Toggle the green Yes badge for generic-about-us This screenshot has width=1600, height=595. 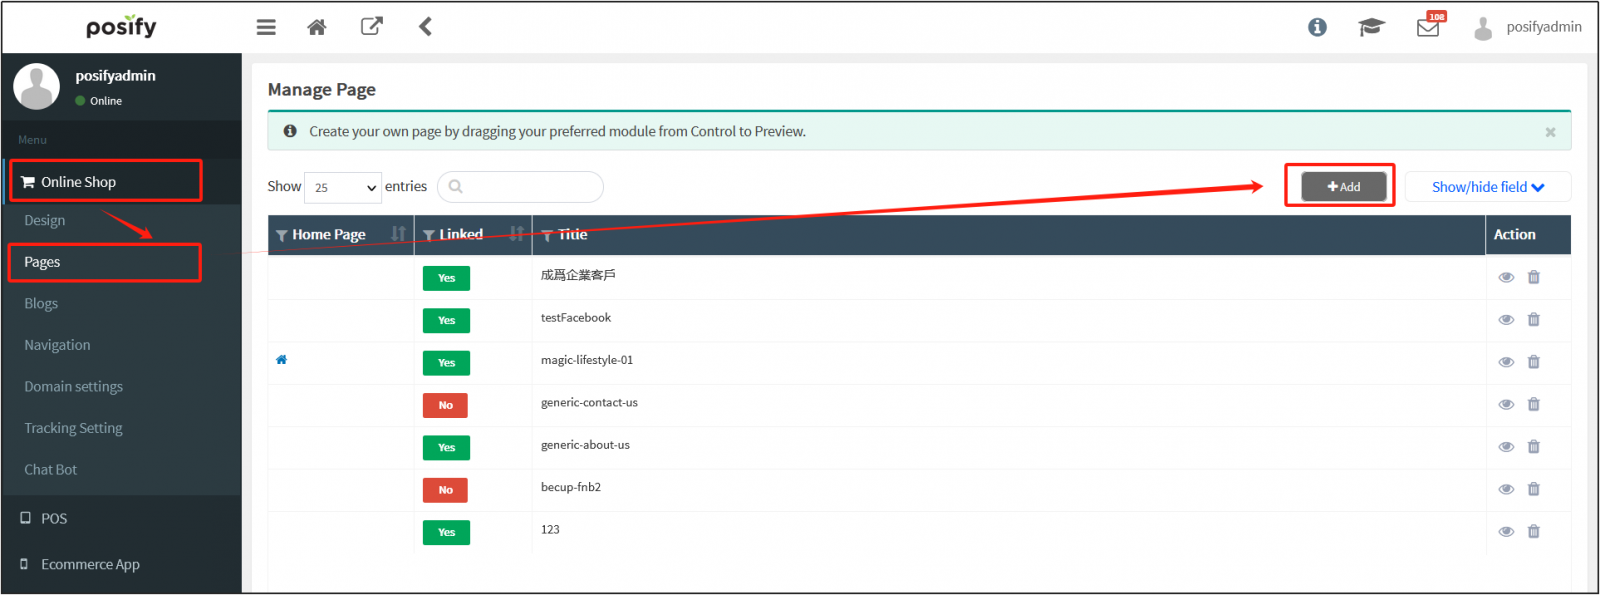[446, 448]
